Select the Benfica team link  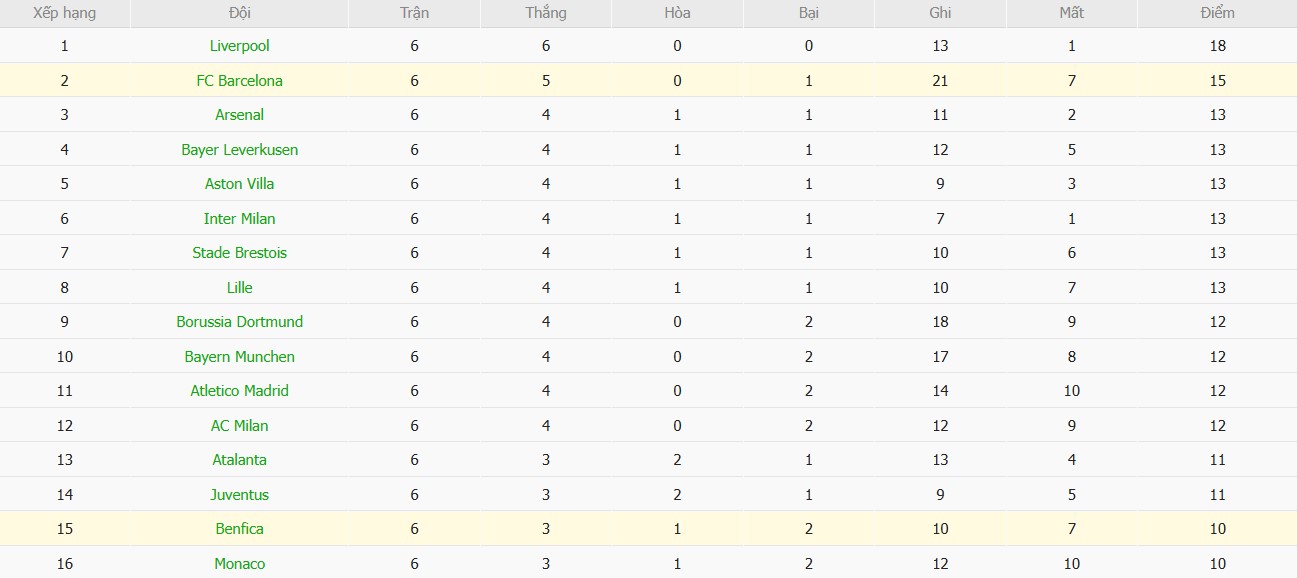(x=240, y=529)
